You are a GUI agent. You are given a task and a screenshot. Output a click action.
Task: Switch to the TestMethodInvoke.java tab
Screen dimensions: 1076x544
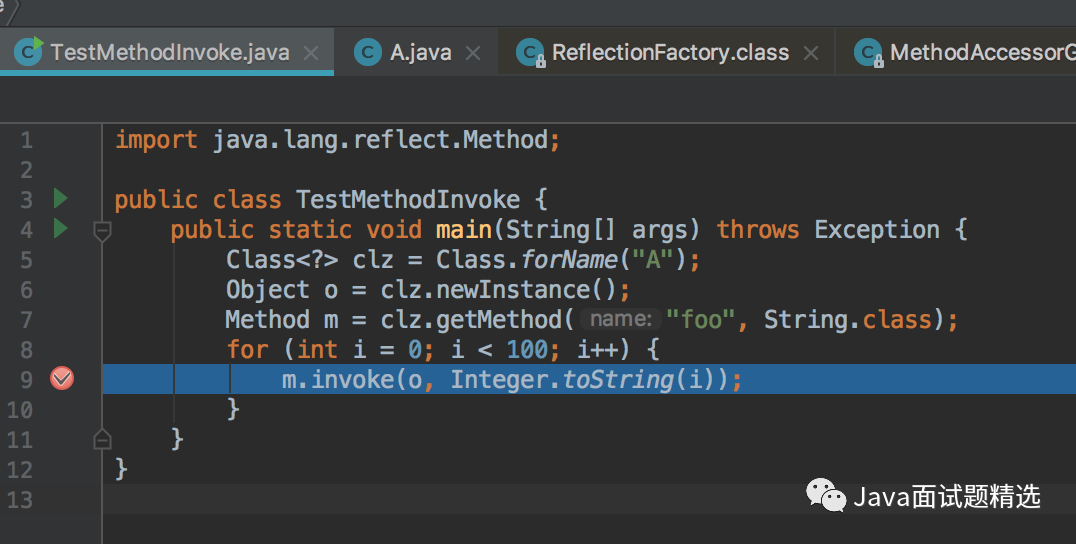pyautogui.click(x=167, y=52)
